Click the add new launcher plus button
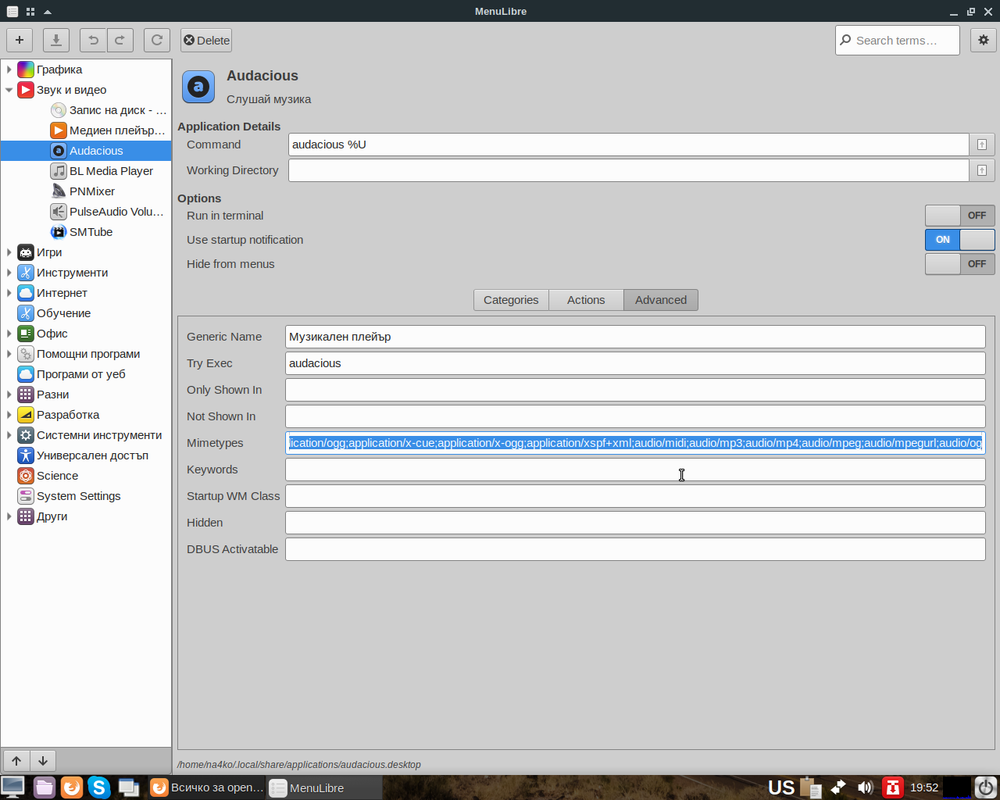This screenshot has width=1000, height=800. point(19,40)
